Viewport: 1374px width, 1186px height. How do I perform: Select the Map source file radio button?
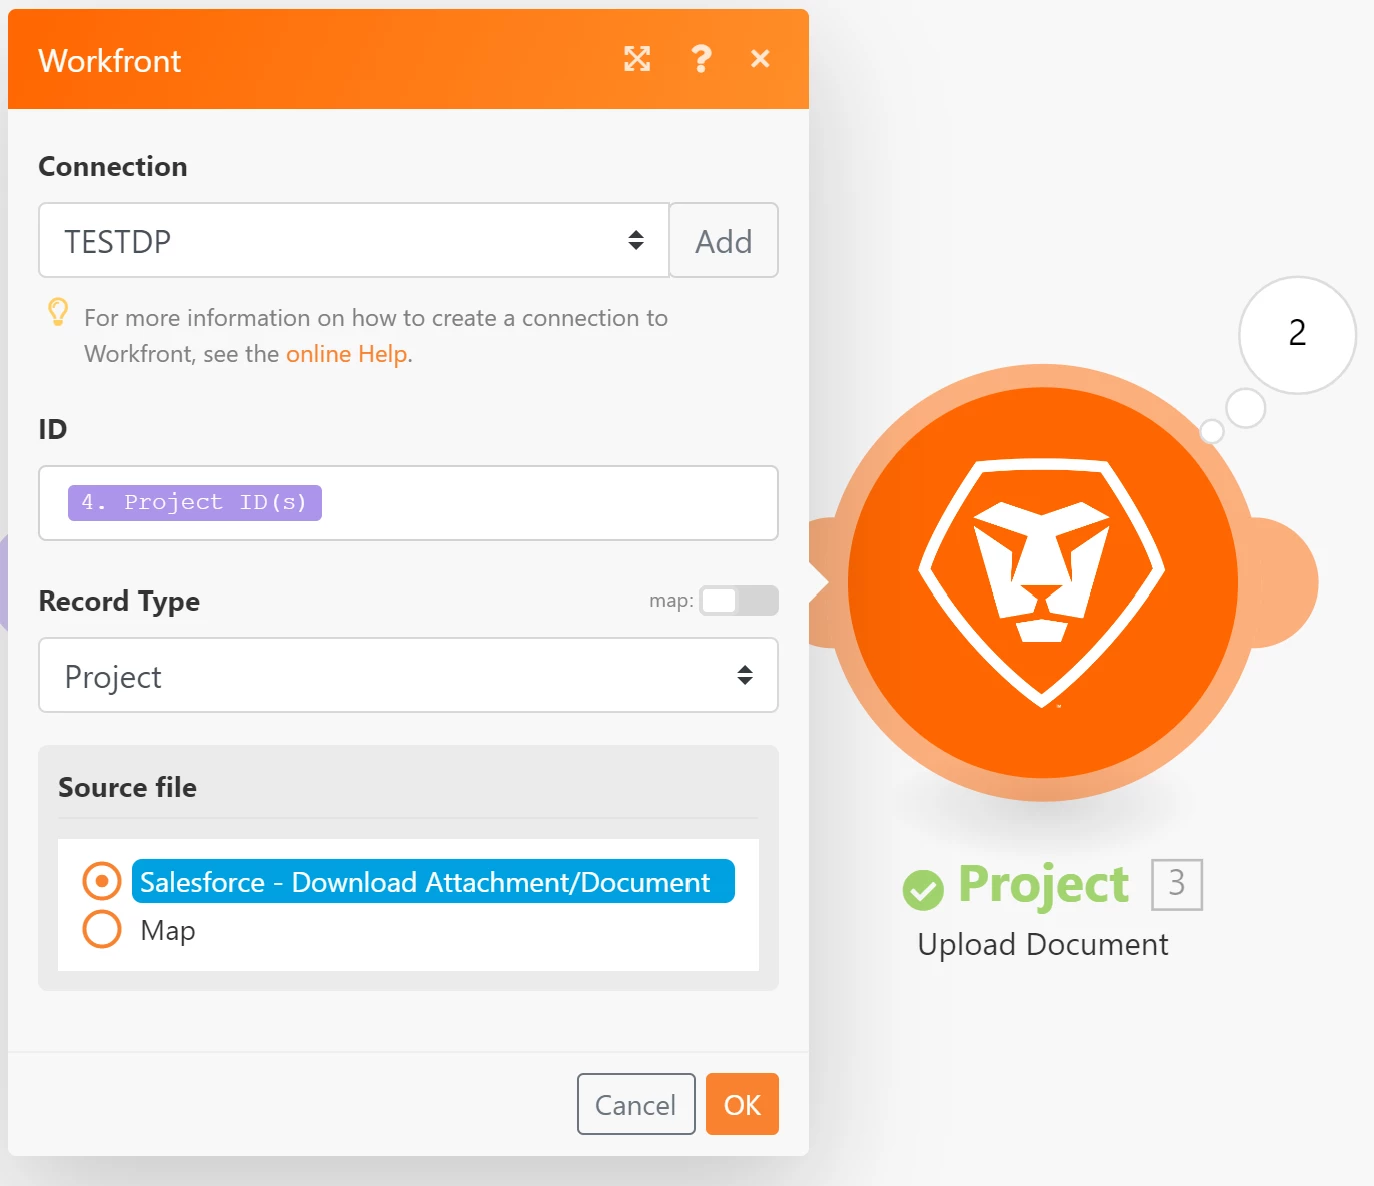click(102, 929)
